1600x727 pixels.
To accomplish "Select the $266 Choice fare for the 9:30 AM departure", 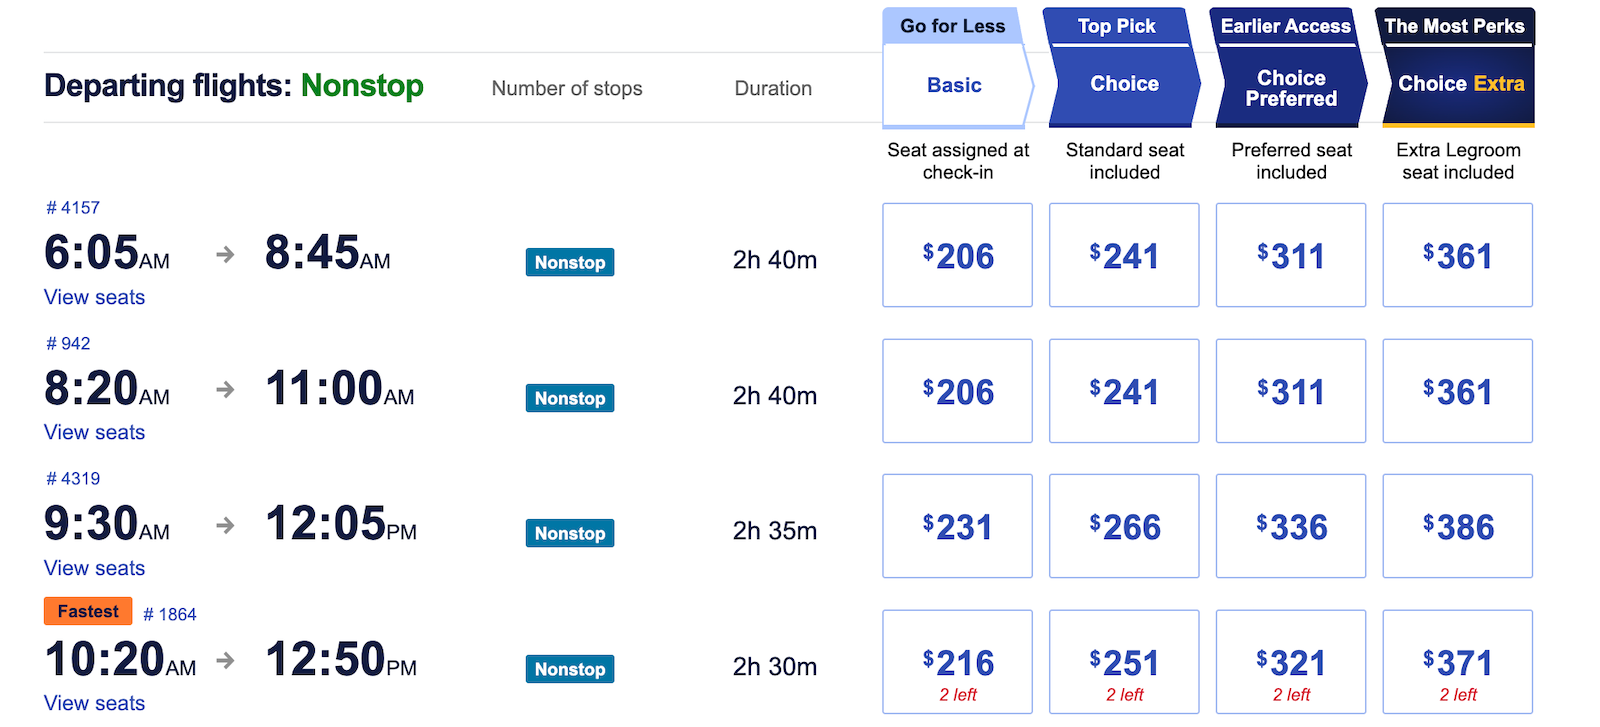I will click(x=1123, y=525).
